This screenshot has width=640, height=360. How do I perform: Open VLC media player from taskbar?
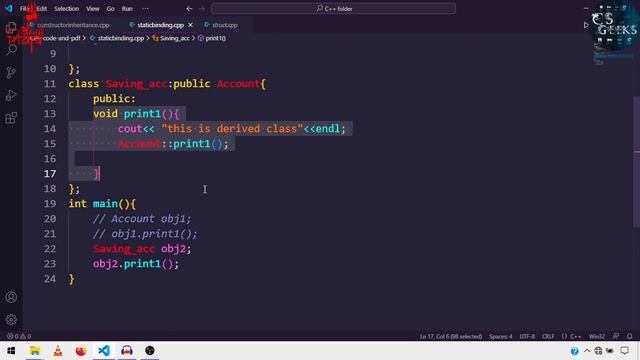pyautogui.click(x=58, y=351)
